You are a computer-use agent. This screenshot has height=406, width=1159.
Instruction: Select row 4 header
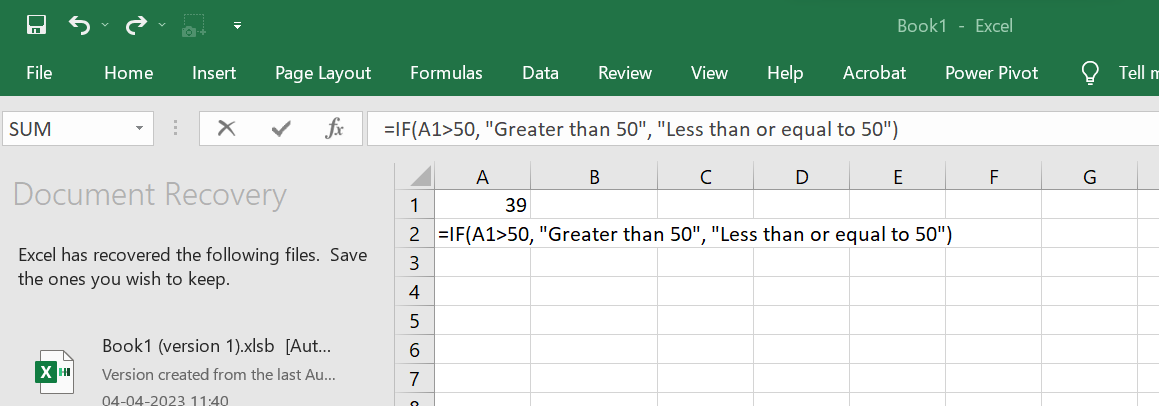tap(415, 291)
